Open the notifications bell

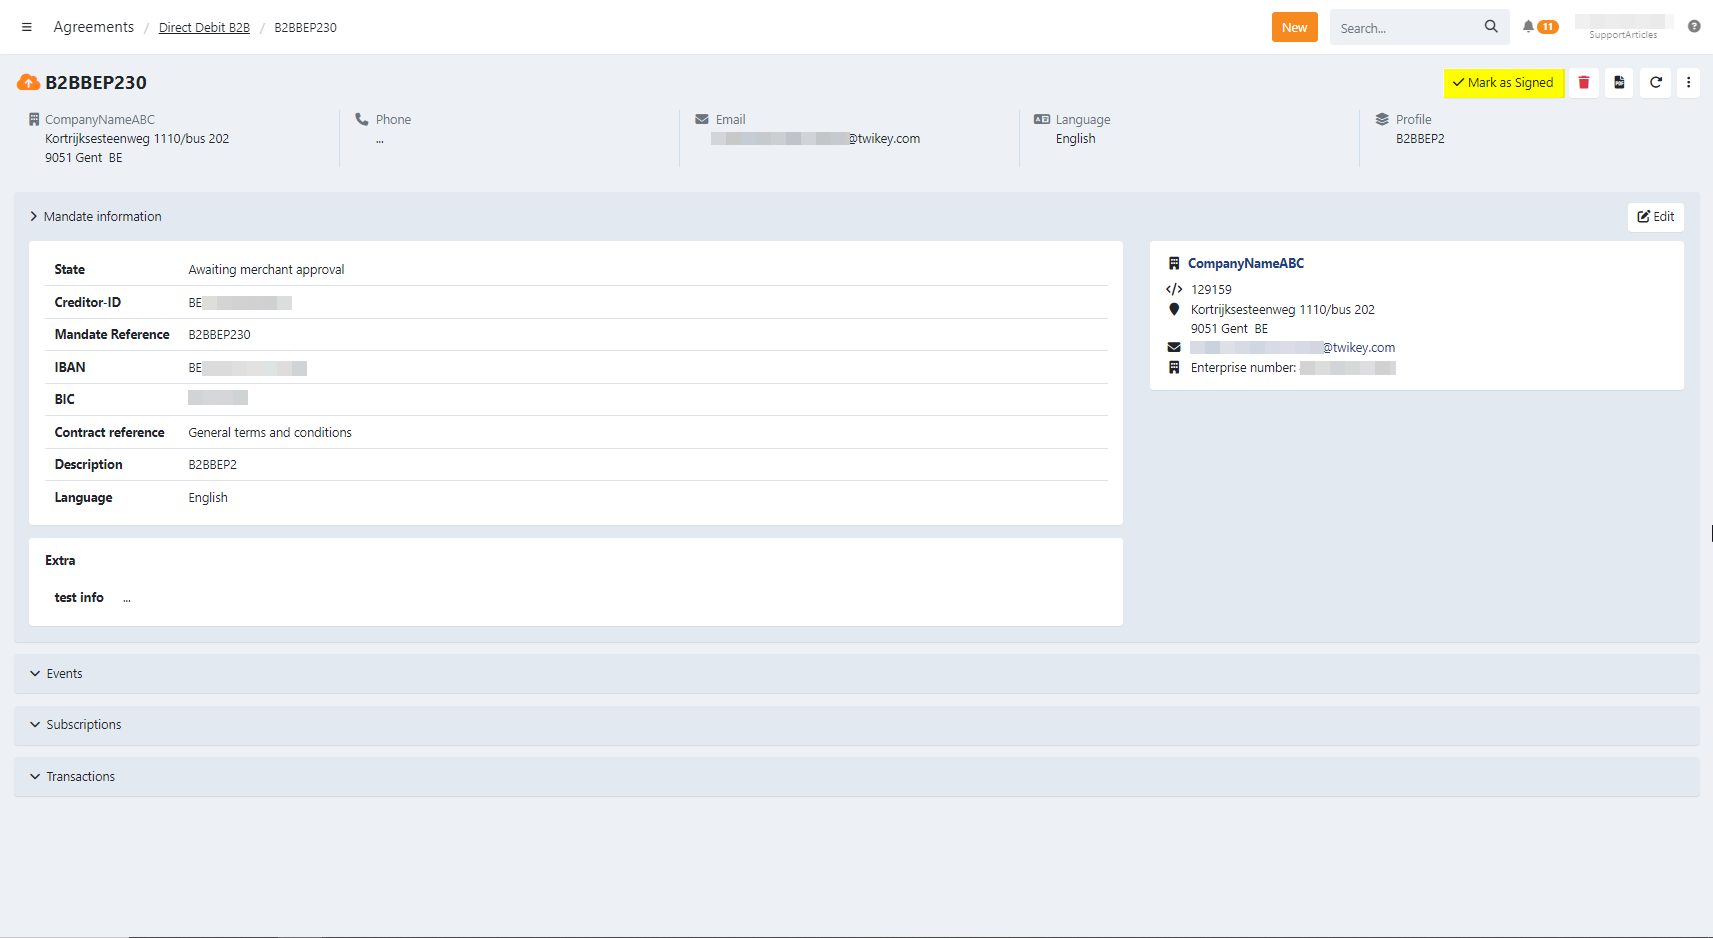click(1528, 27)
